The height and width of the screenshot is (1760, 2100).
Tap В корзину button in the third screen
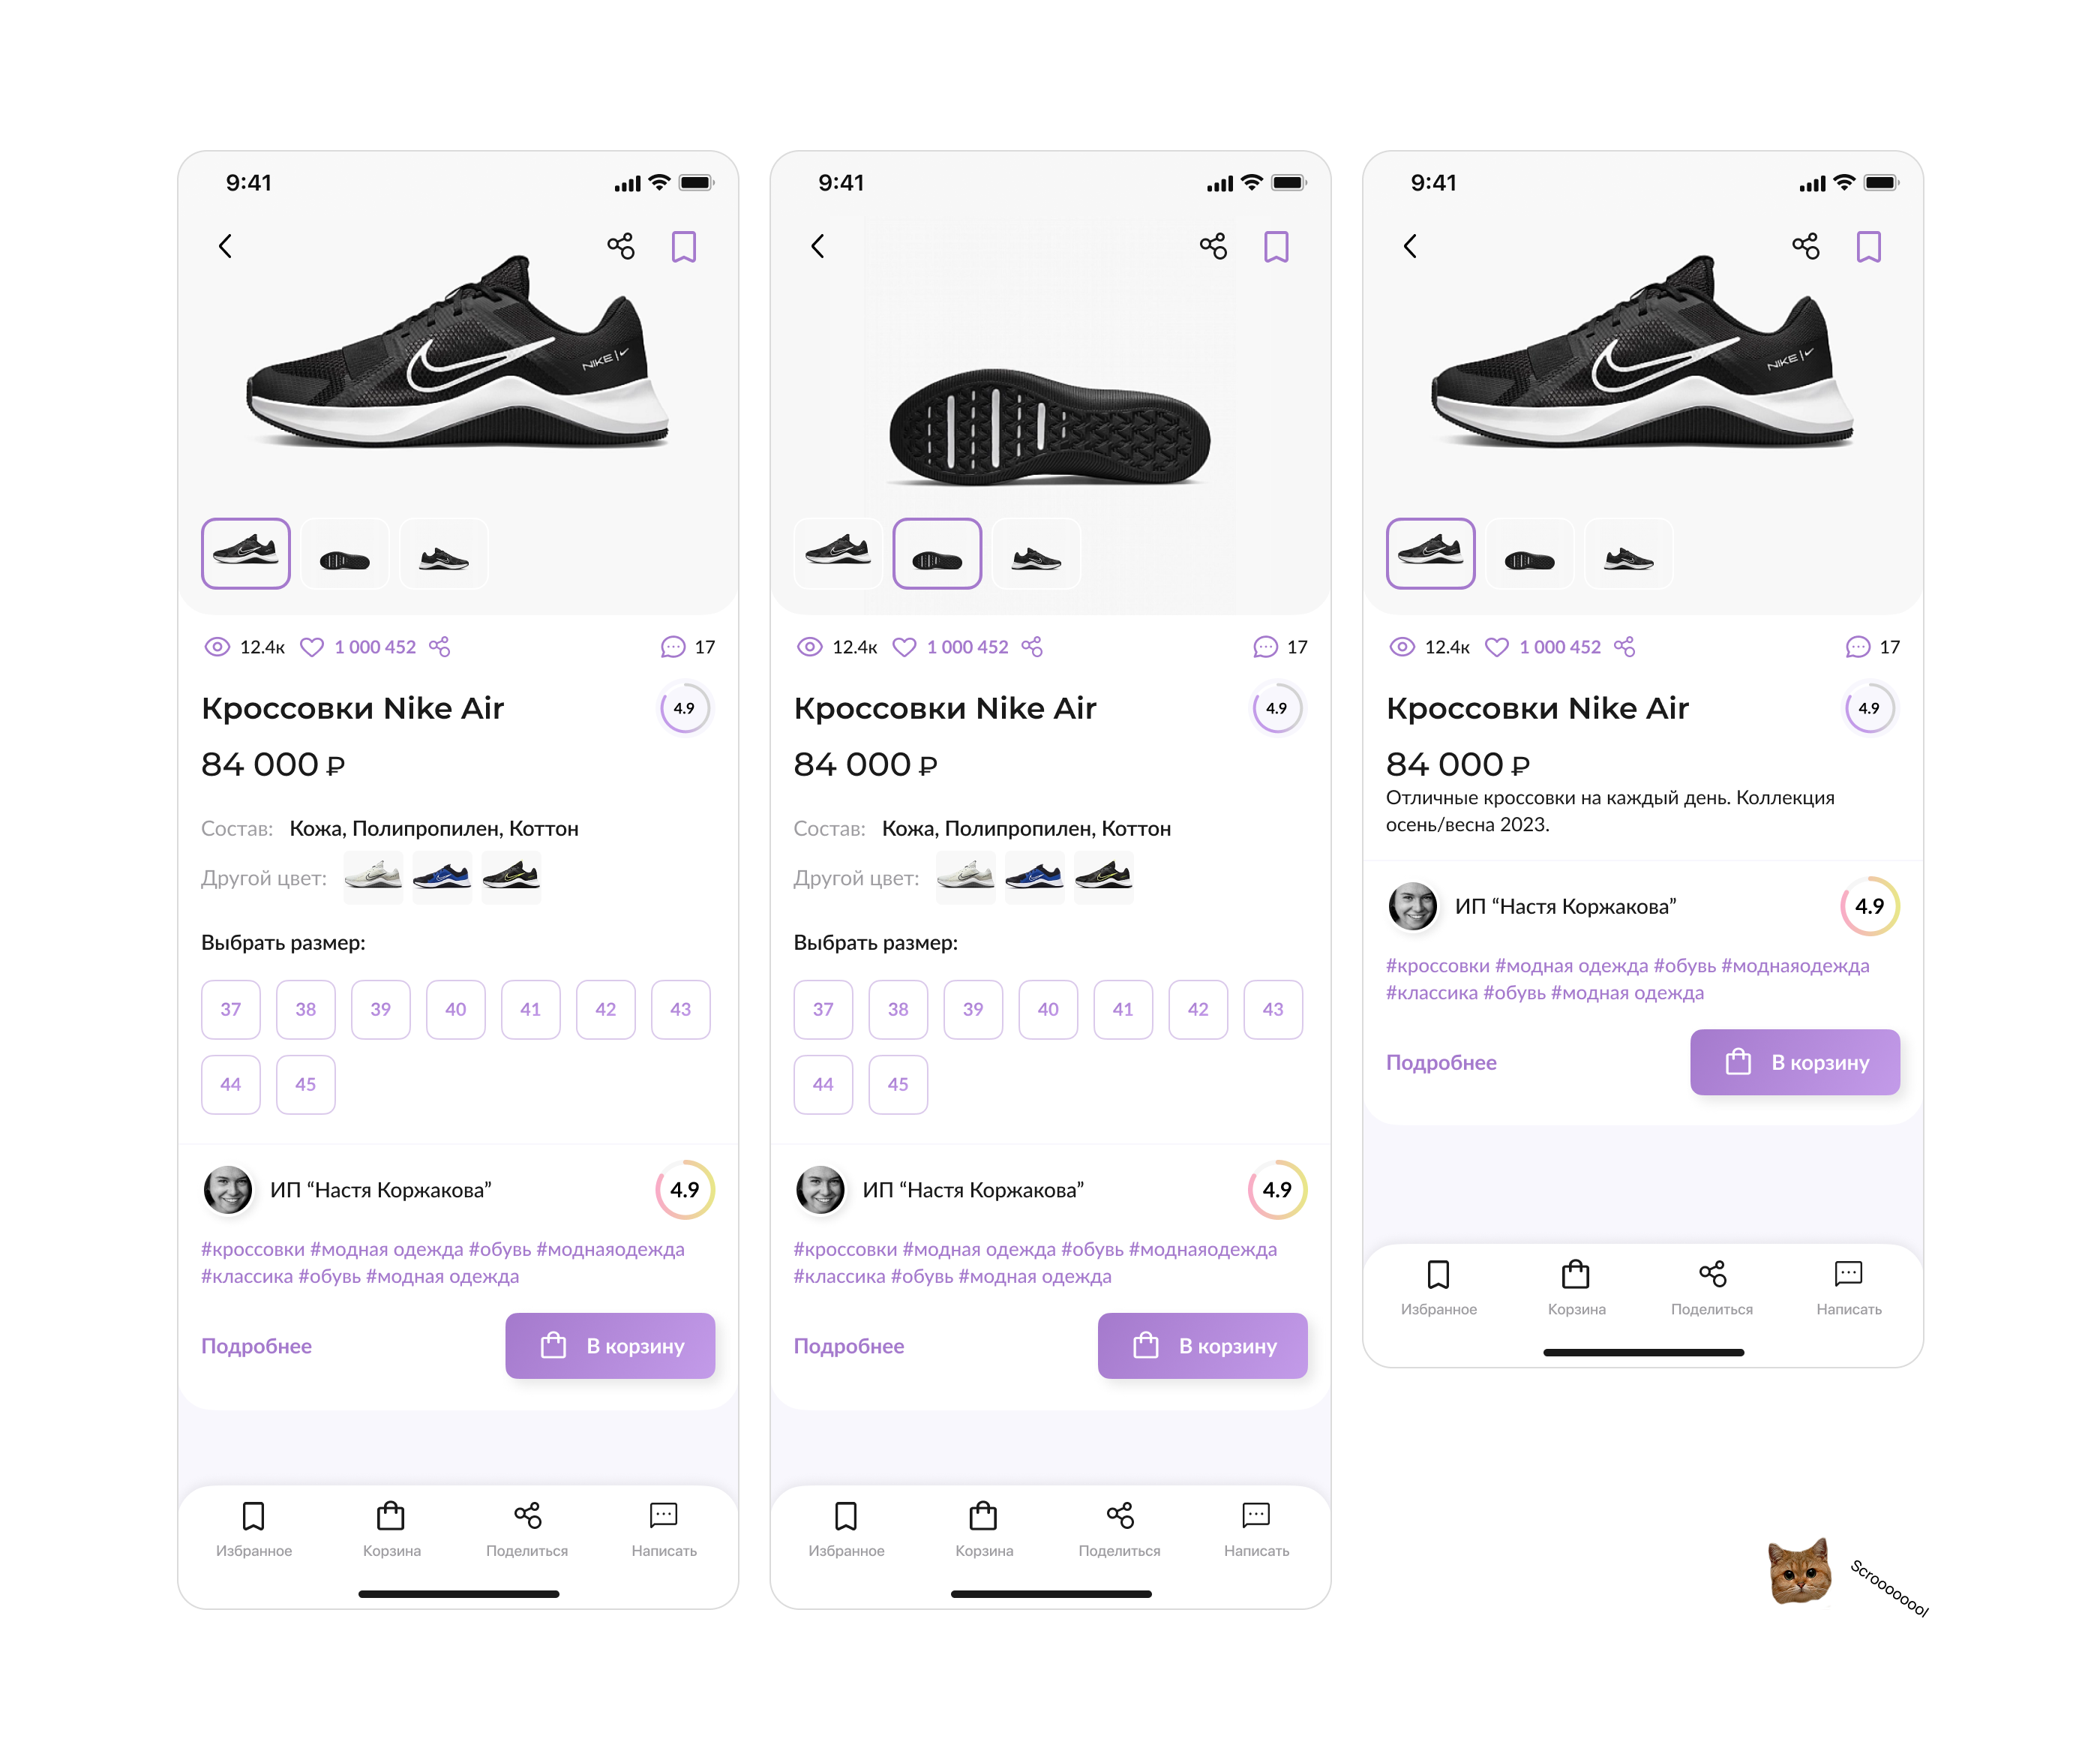coord(1794,1062)
